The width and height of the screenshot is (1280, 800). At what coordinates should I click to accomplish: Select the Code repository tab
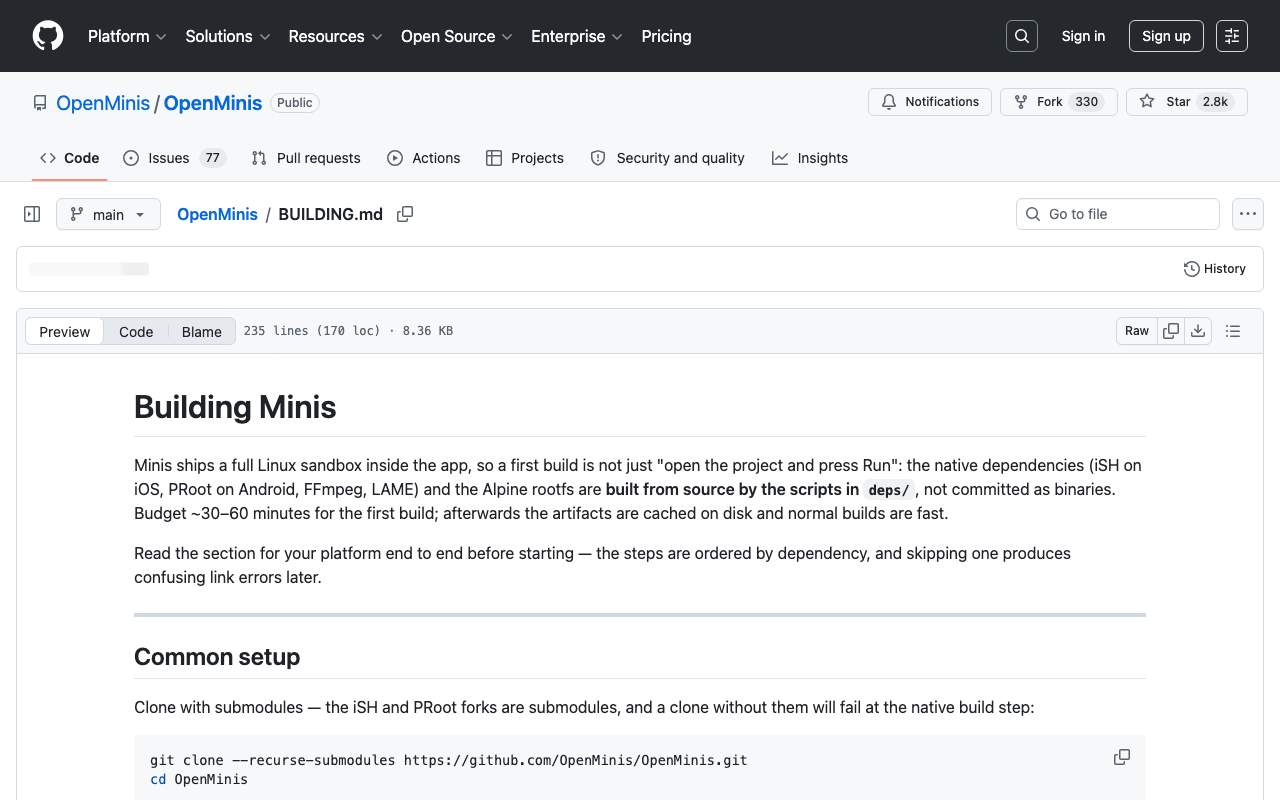(70, 158)
